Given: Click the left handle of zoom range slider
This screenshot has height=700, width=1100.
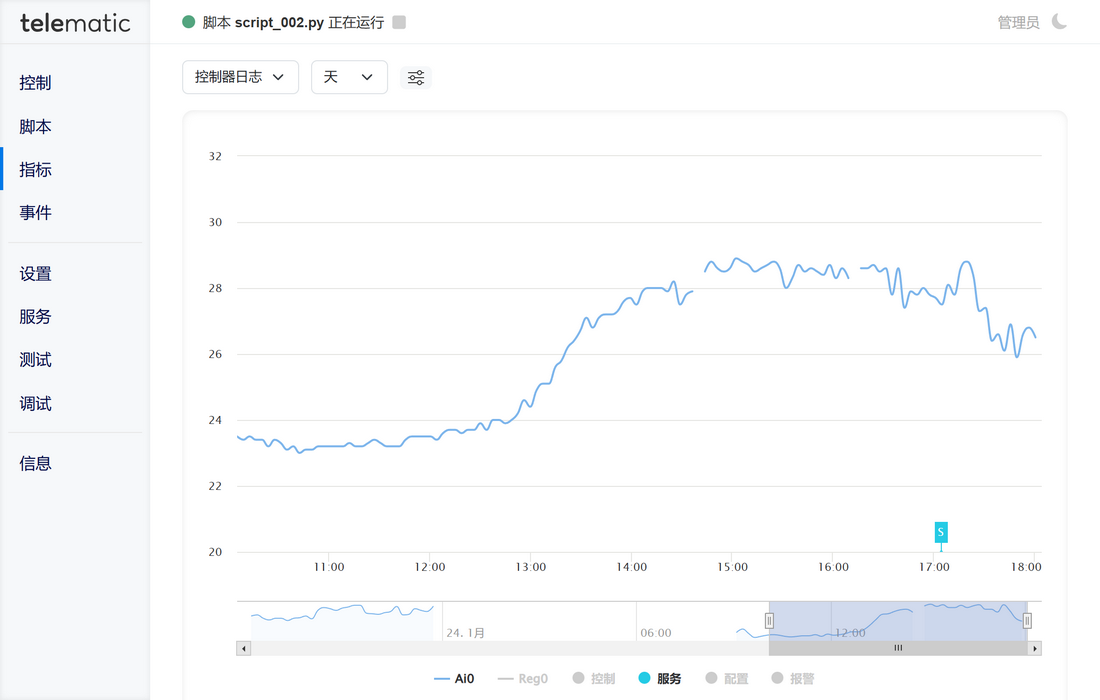Looking at the screenshot, I should 769,621.
